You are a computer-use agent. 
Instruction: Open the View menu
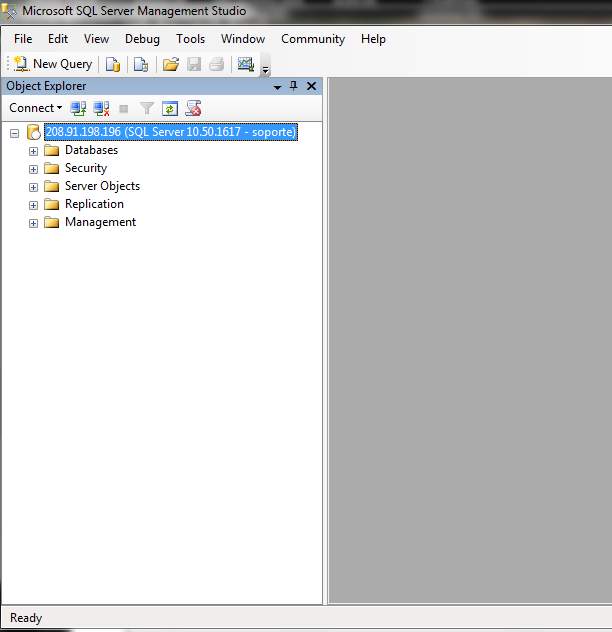(x=96, y=39)
